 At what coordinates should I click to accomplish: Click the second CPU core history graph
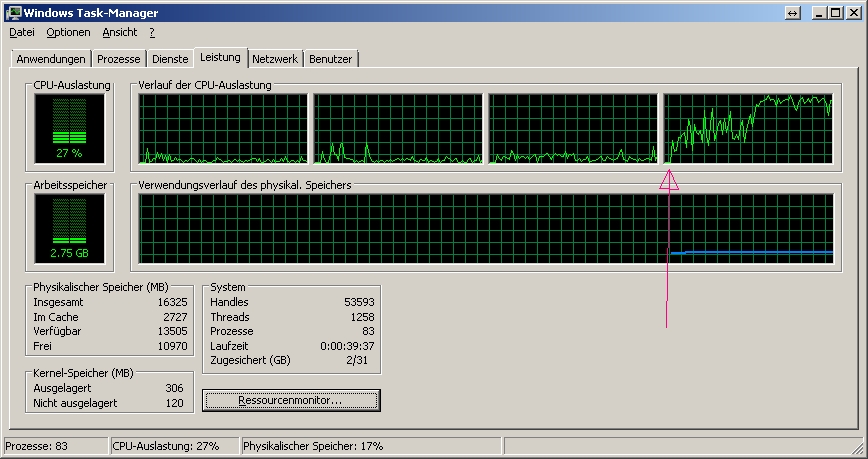pyautogui.click(x=398, y=129)
